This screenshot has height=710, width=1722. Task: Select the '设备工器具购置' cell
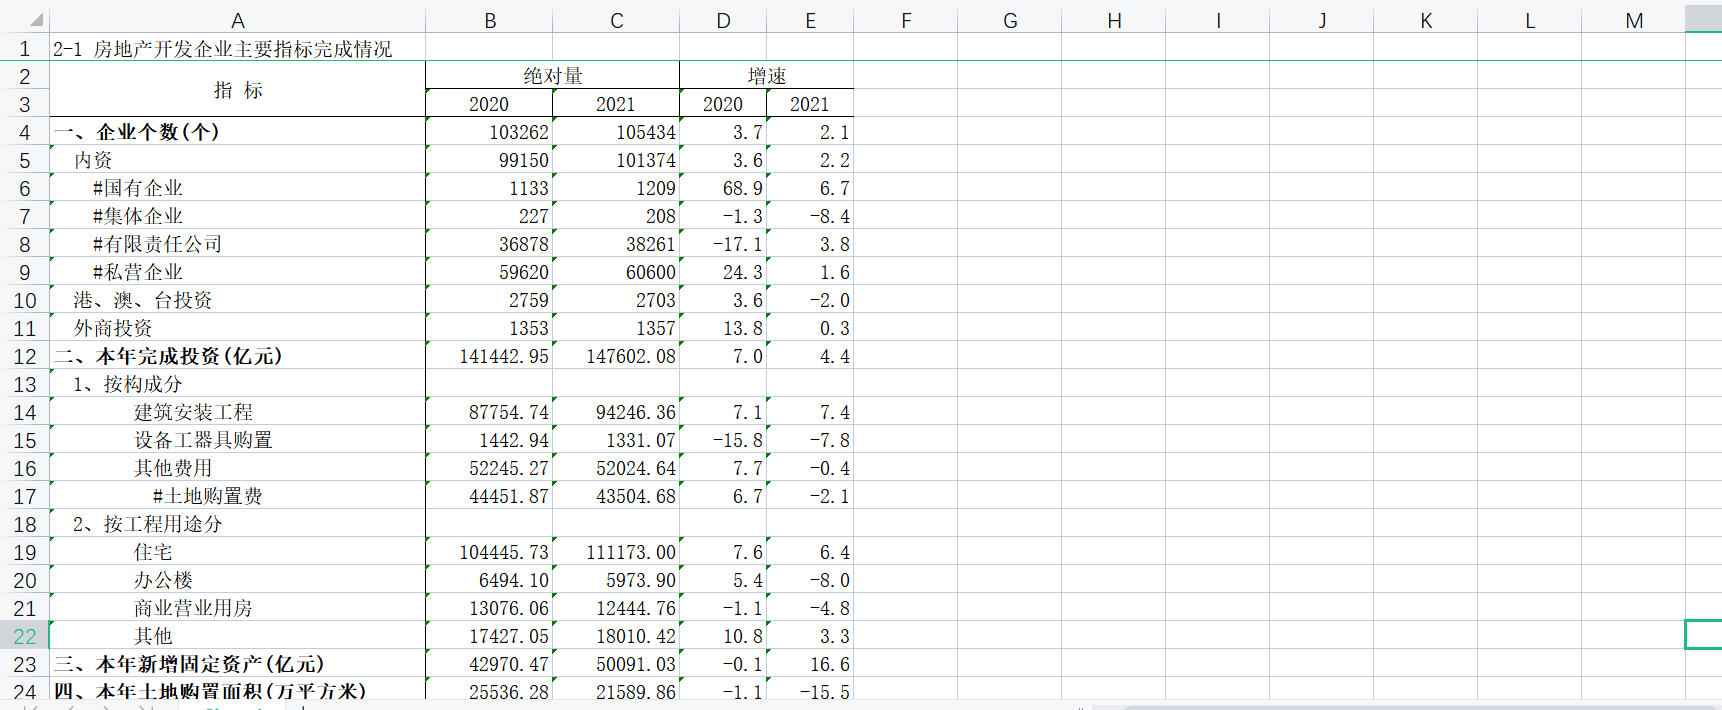pos(238,440)
